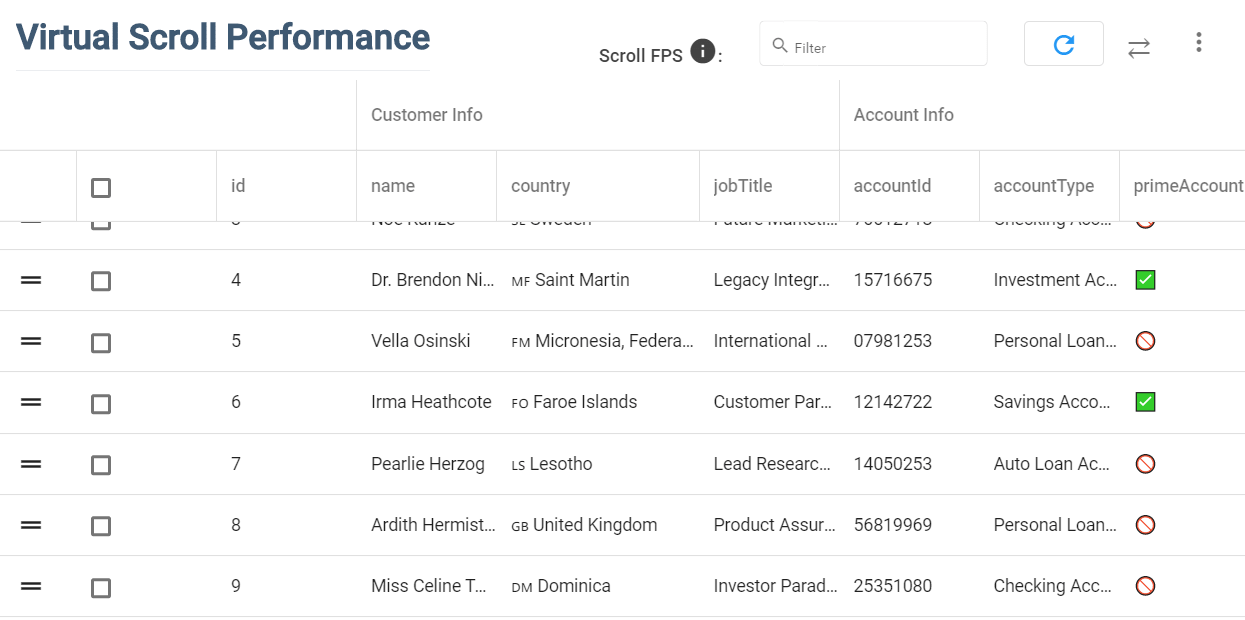Viewport: 1245px width, 620px height.
Task: Click the Filter text input field
Action: pos(884,47)
